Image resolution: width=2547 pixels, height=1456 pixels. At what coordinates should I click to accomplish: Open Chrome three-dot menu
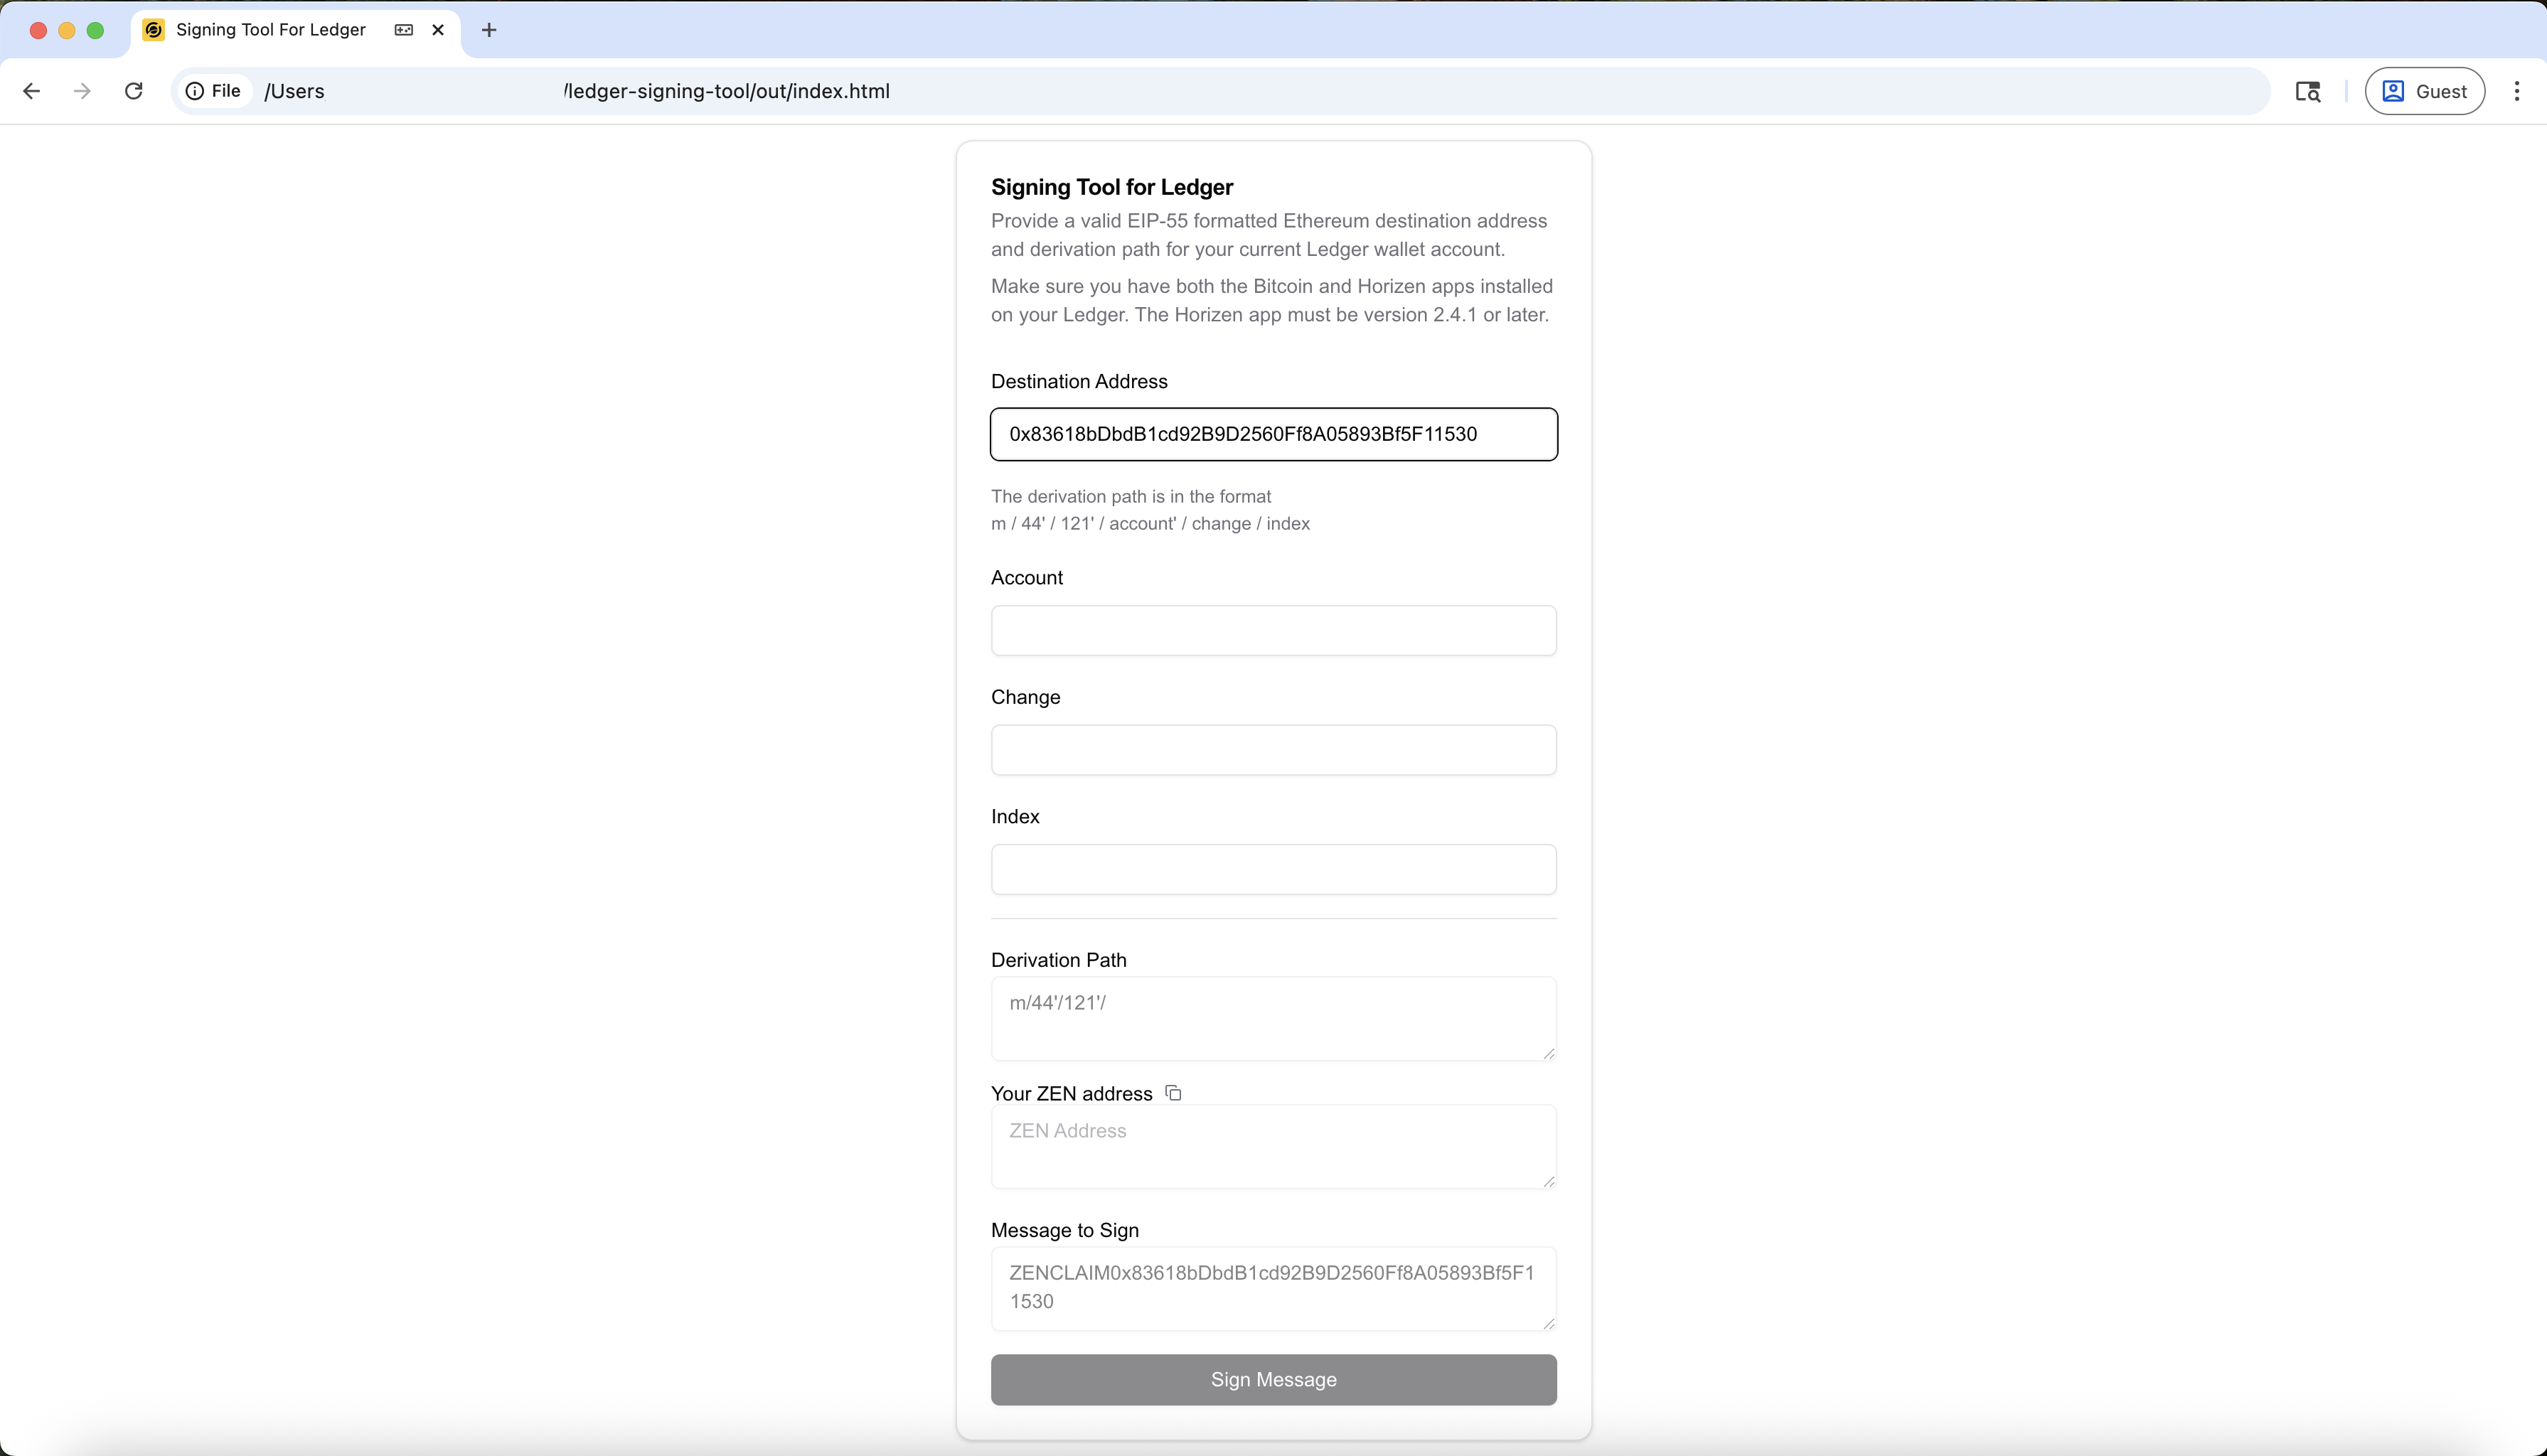(2516, 91)
